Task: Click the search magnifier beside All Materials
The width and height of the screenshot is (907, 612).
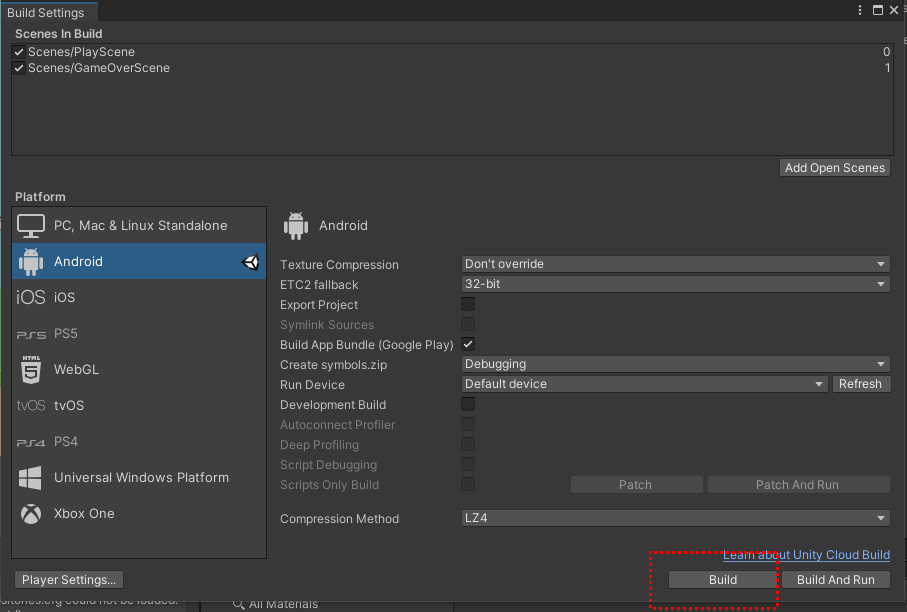Action: [x=238, y=604]
